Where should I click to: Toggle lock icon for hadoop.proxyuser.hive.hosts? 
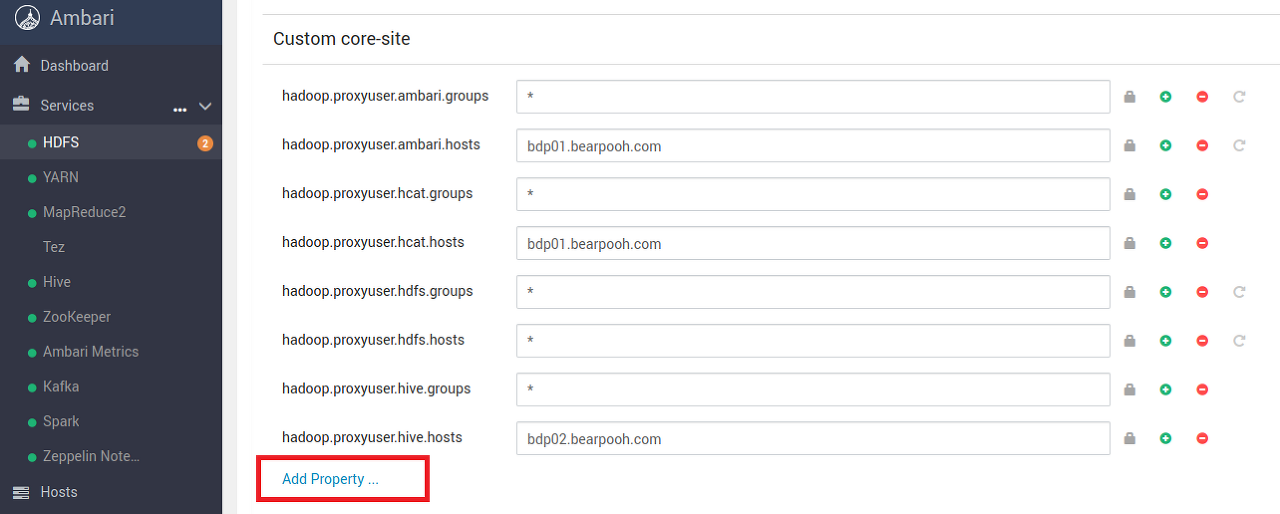[1129, 438]
